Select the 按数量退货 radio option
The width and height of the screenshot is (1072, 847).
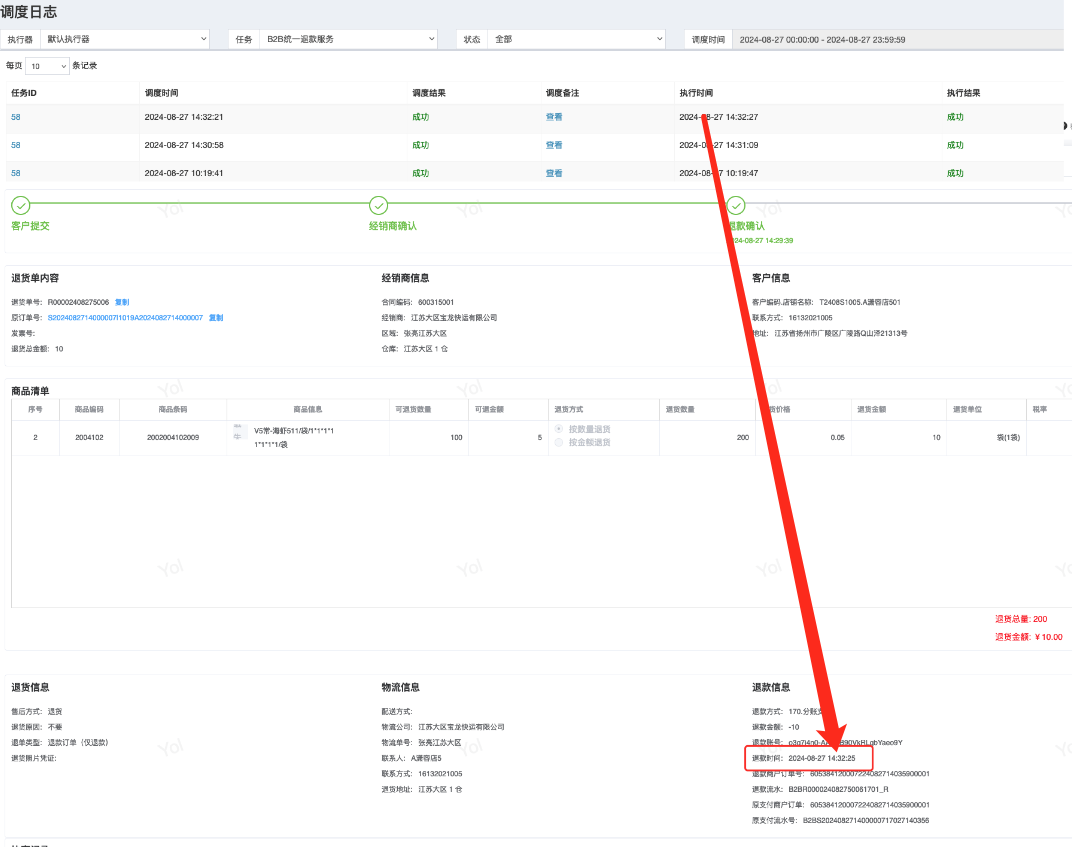[x=559, y=429]
